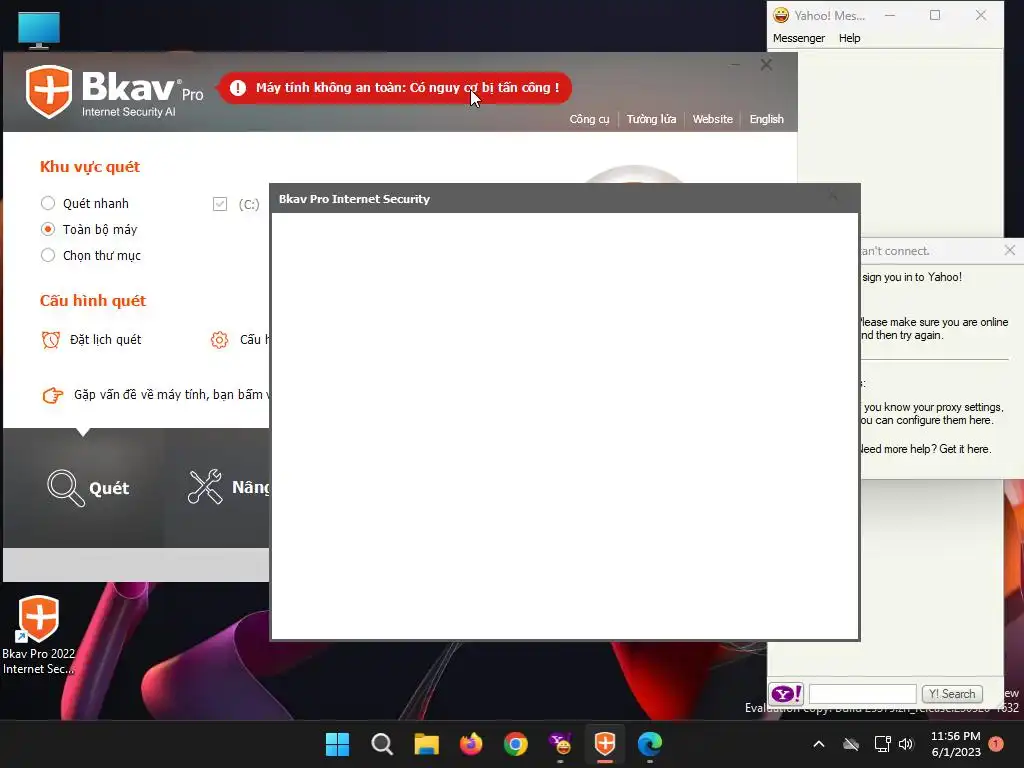Open the Công cụ menu

point(589,119)
